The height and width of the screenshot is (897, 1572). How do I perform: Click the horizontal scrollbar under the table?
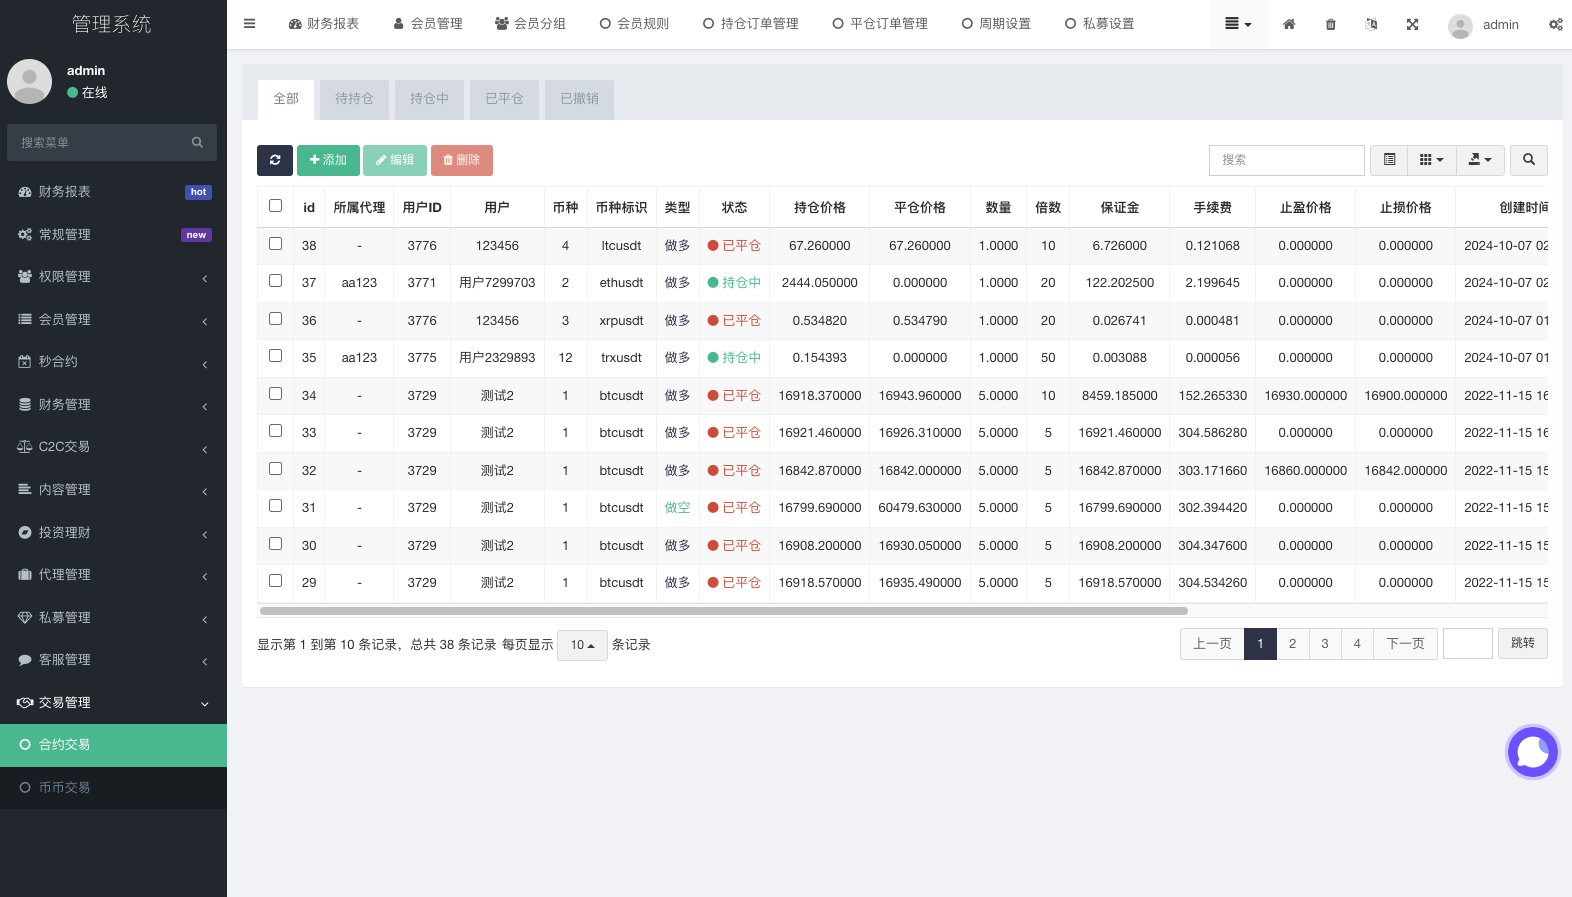pos(723,610)
